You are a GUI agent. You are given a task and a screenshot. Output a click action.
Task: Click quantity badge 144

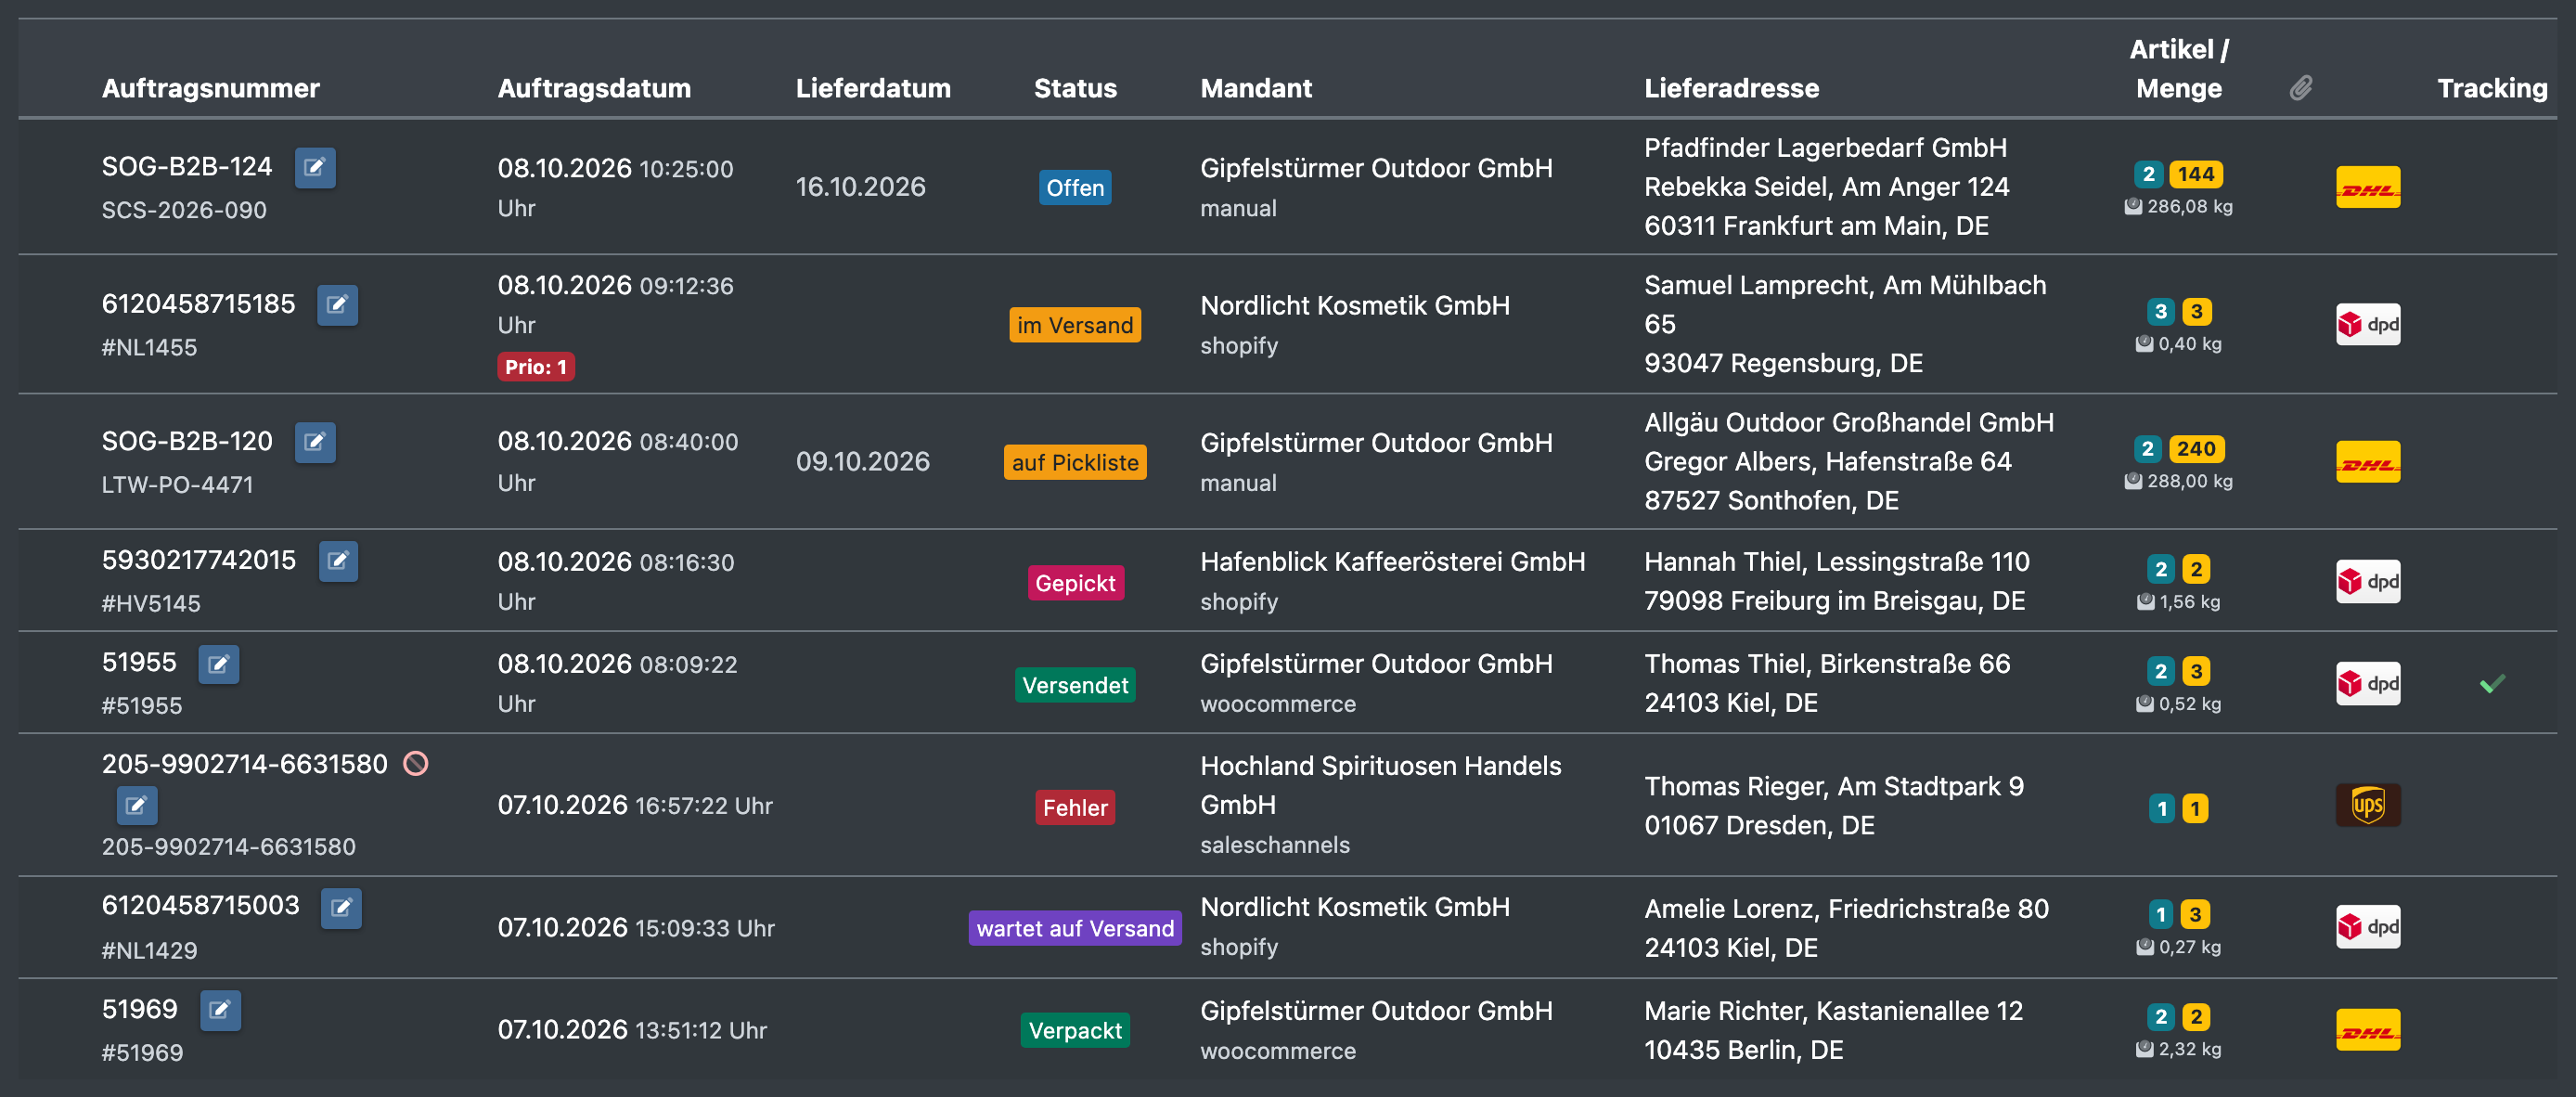(x=2196, y=174)
